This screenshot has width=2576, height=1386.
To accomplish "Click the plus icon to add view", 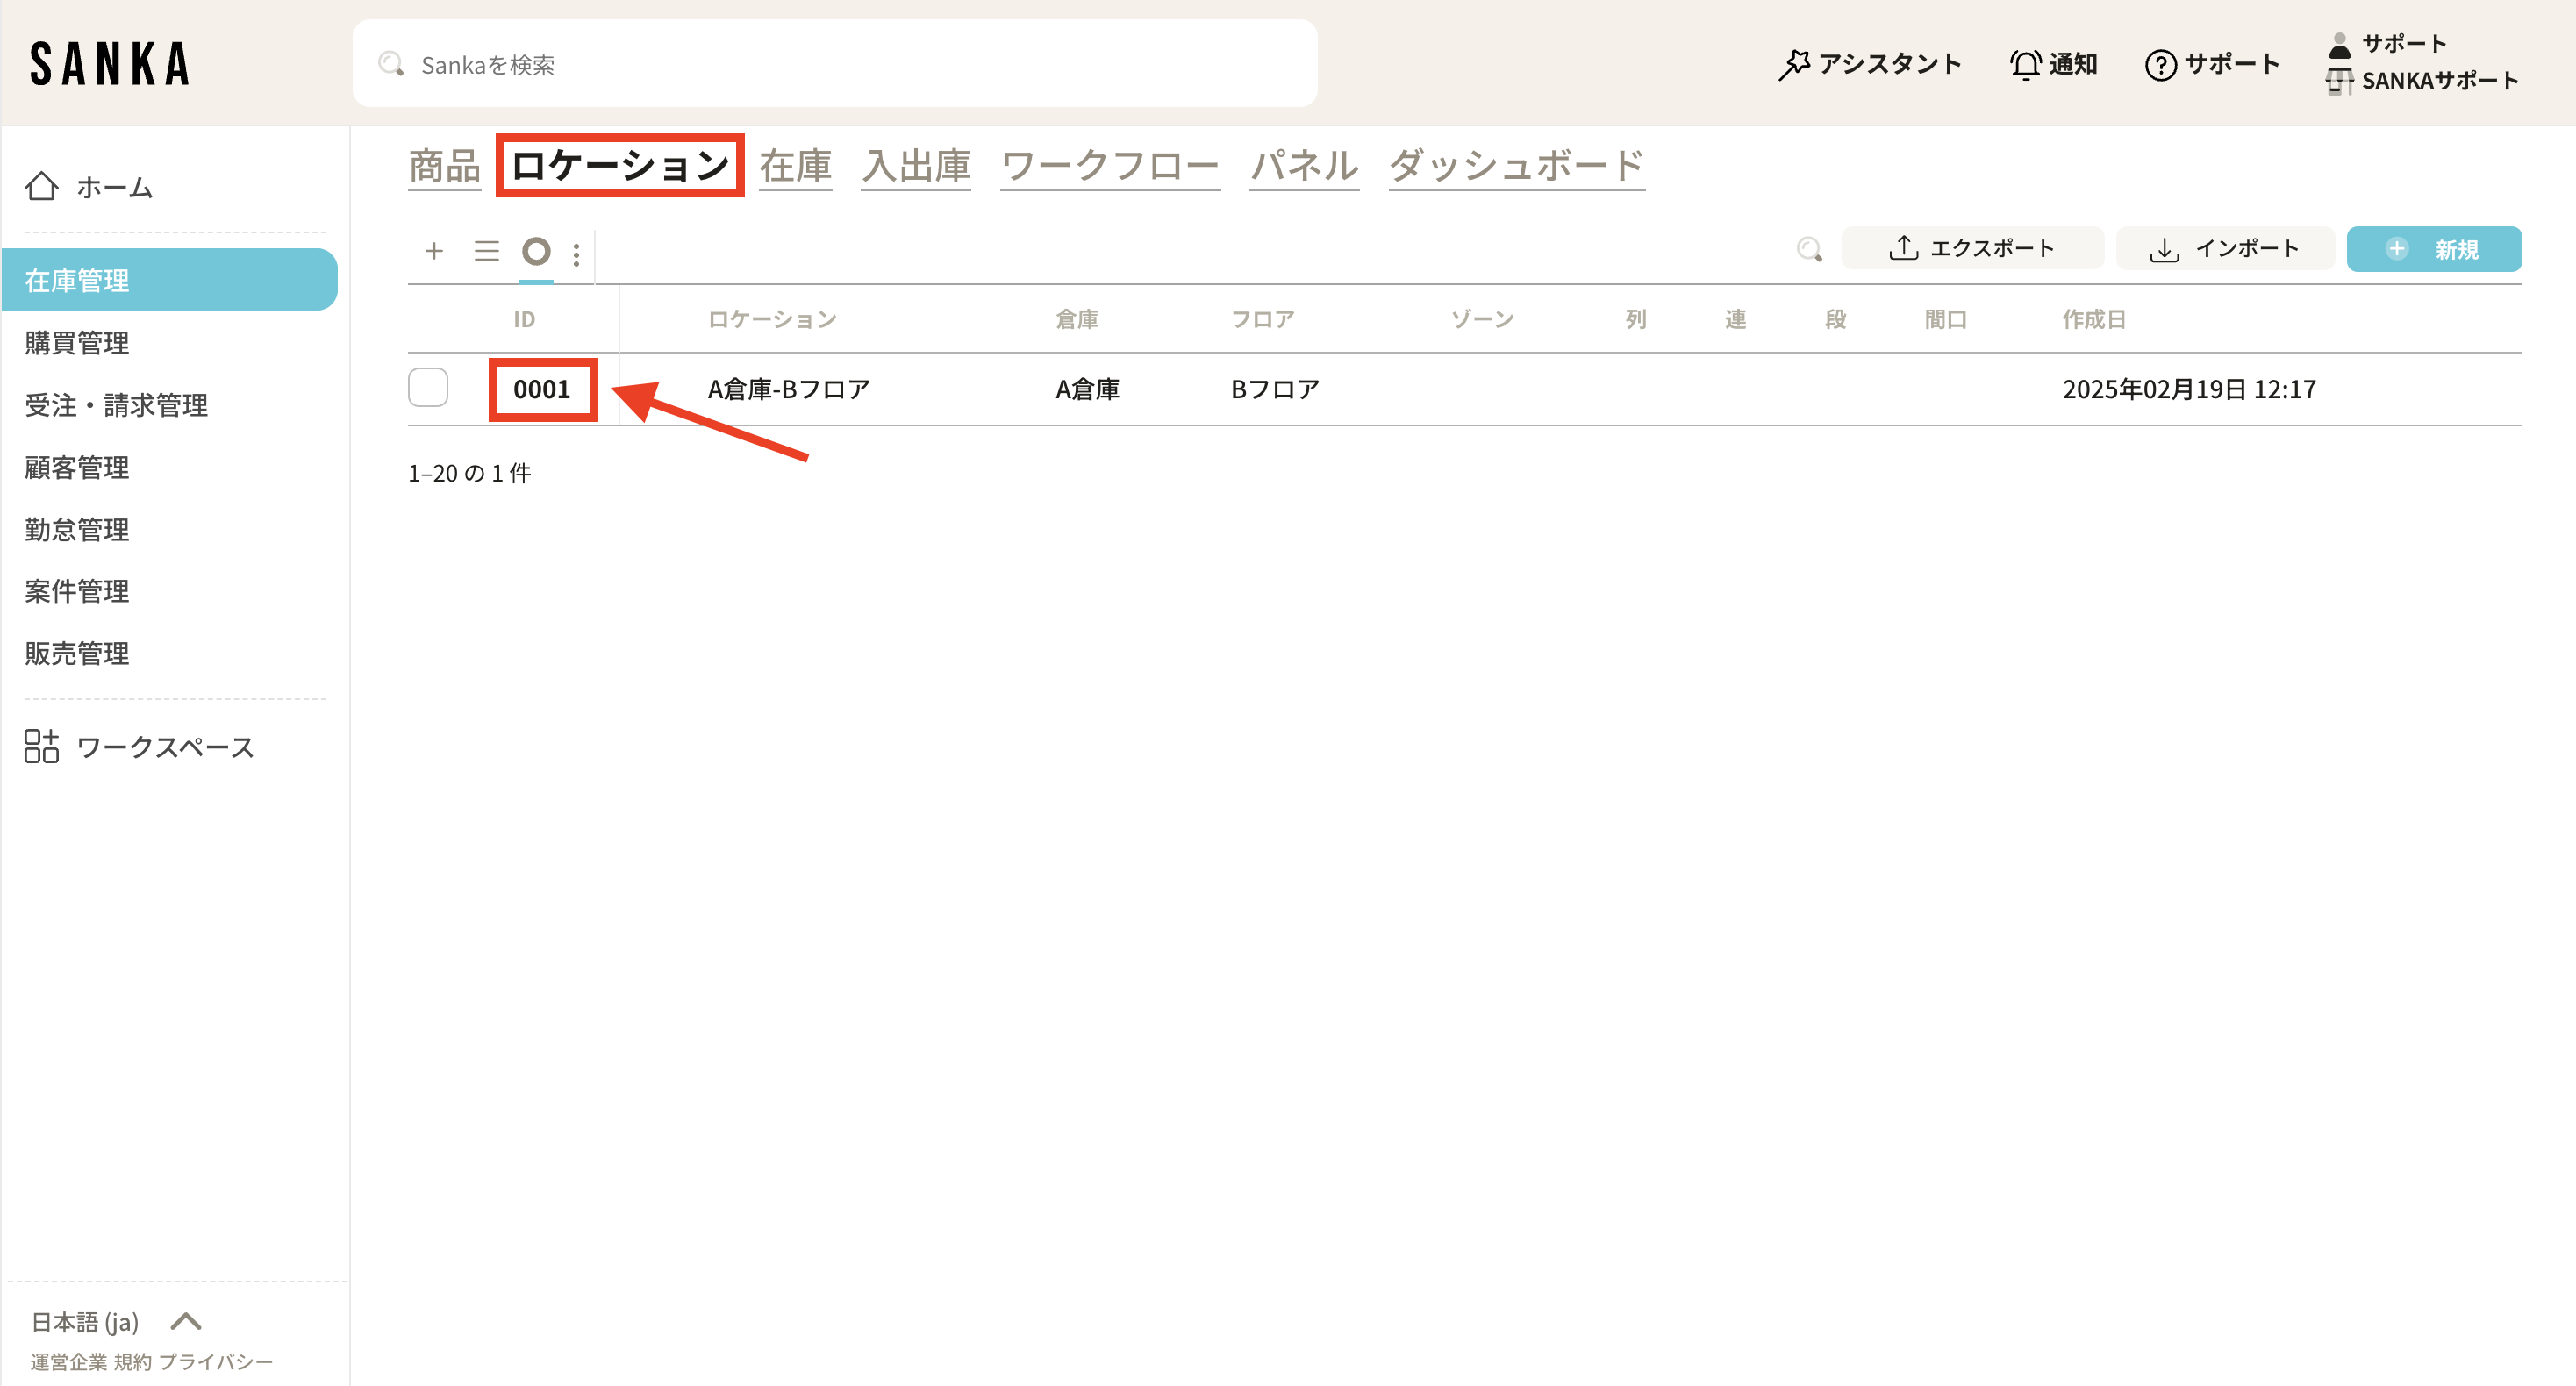I will point(434,251).
